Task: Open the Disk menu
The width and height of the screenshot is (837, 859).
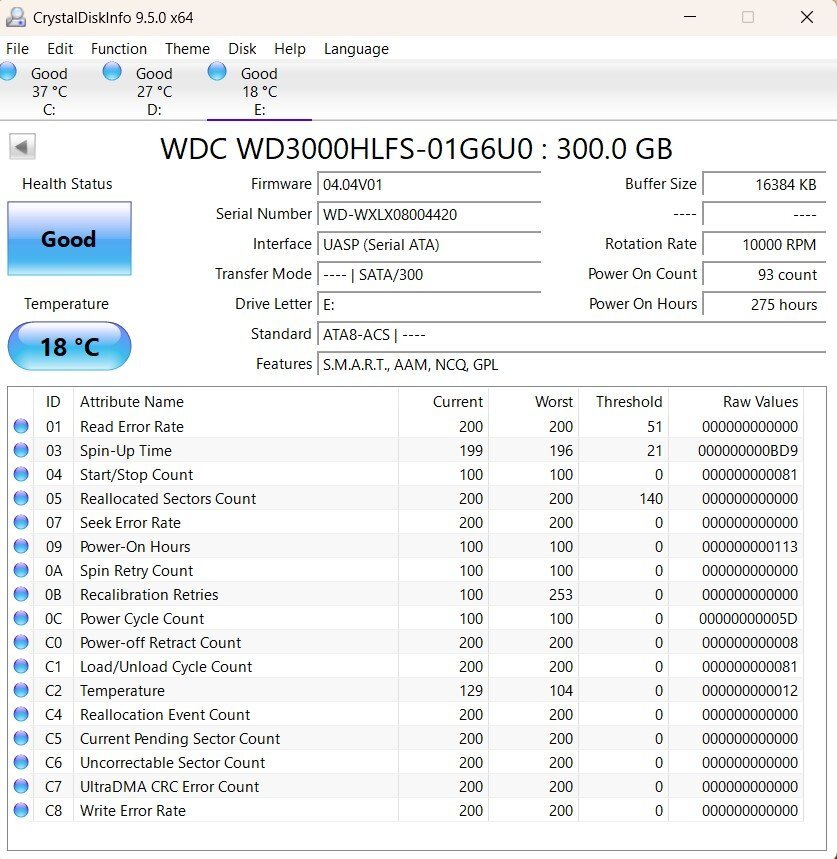Action: 242,49
